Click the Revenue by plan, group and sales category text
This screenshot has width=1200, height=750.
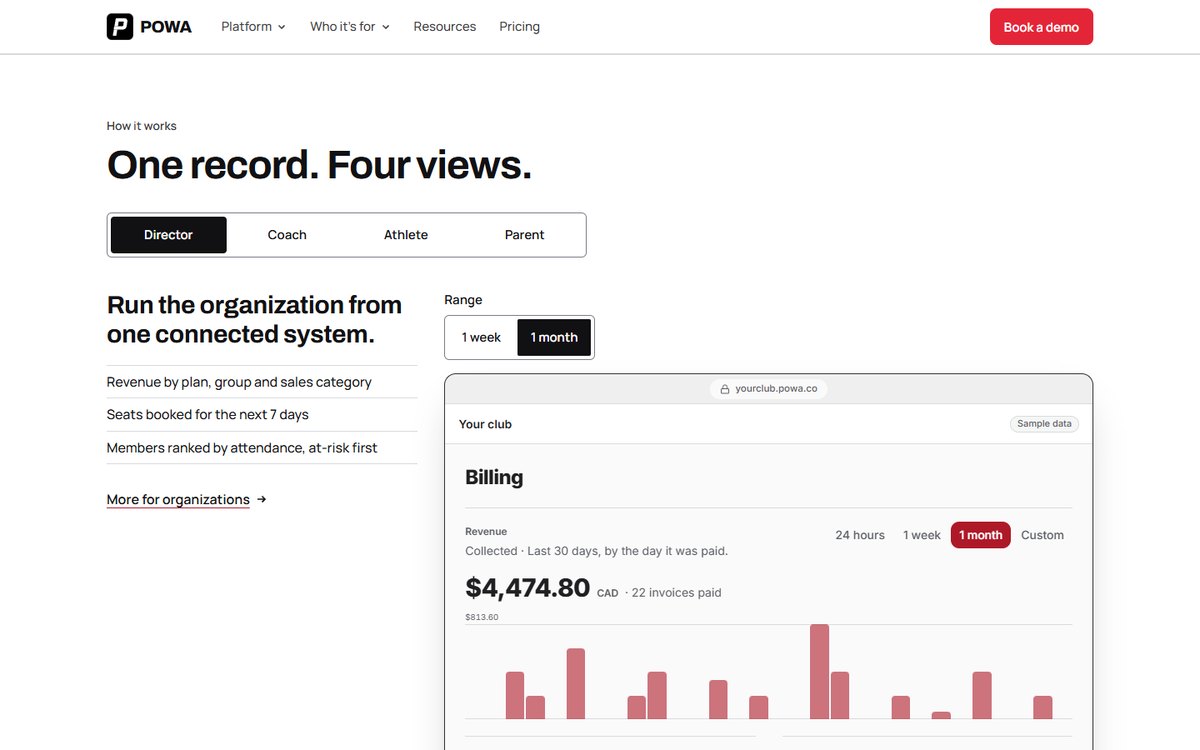pos(239,382)
